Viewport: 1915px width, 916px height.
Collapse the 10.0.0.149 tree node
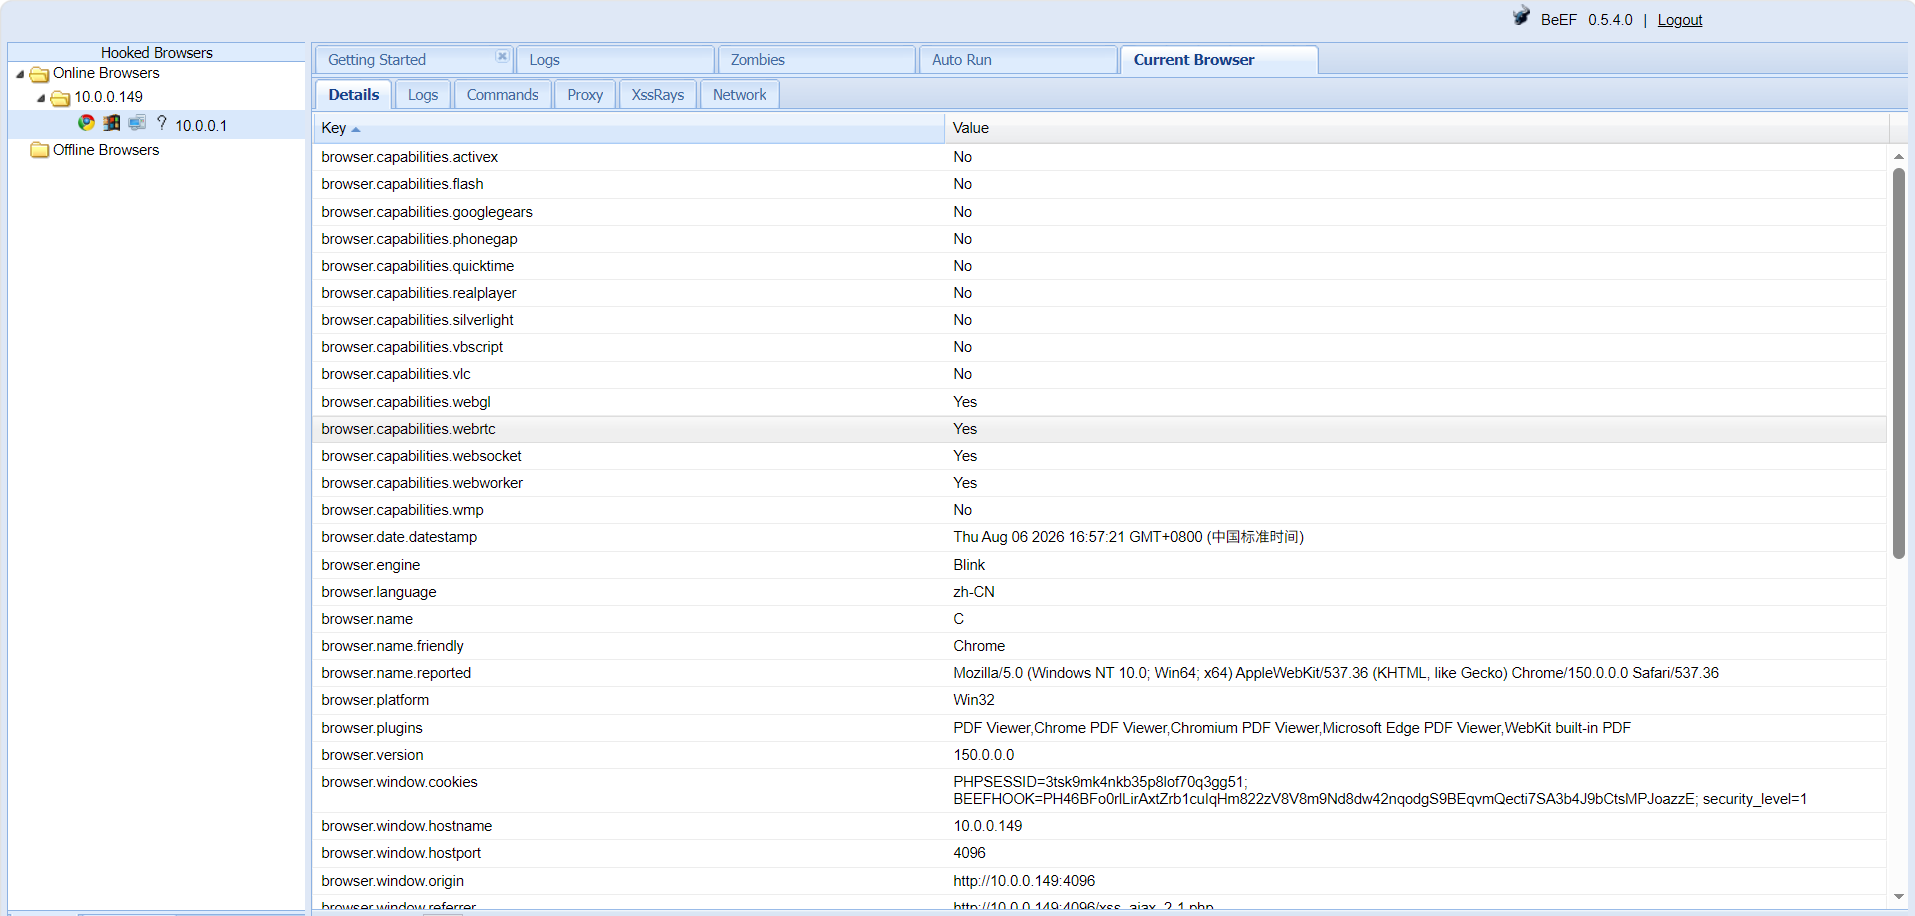[x=41, y=98]
